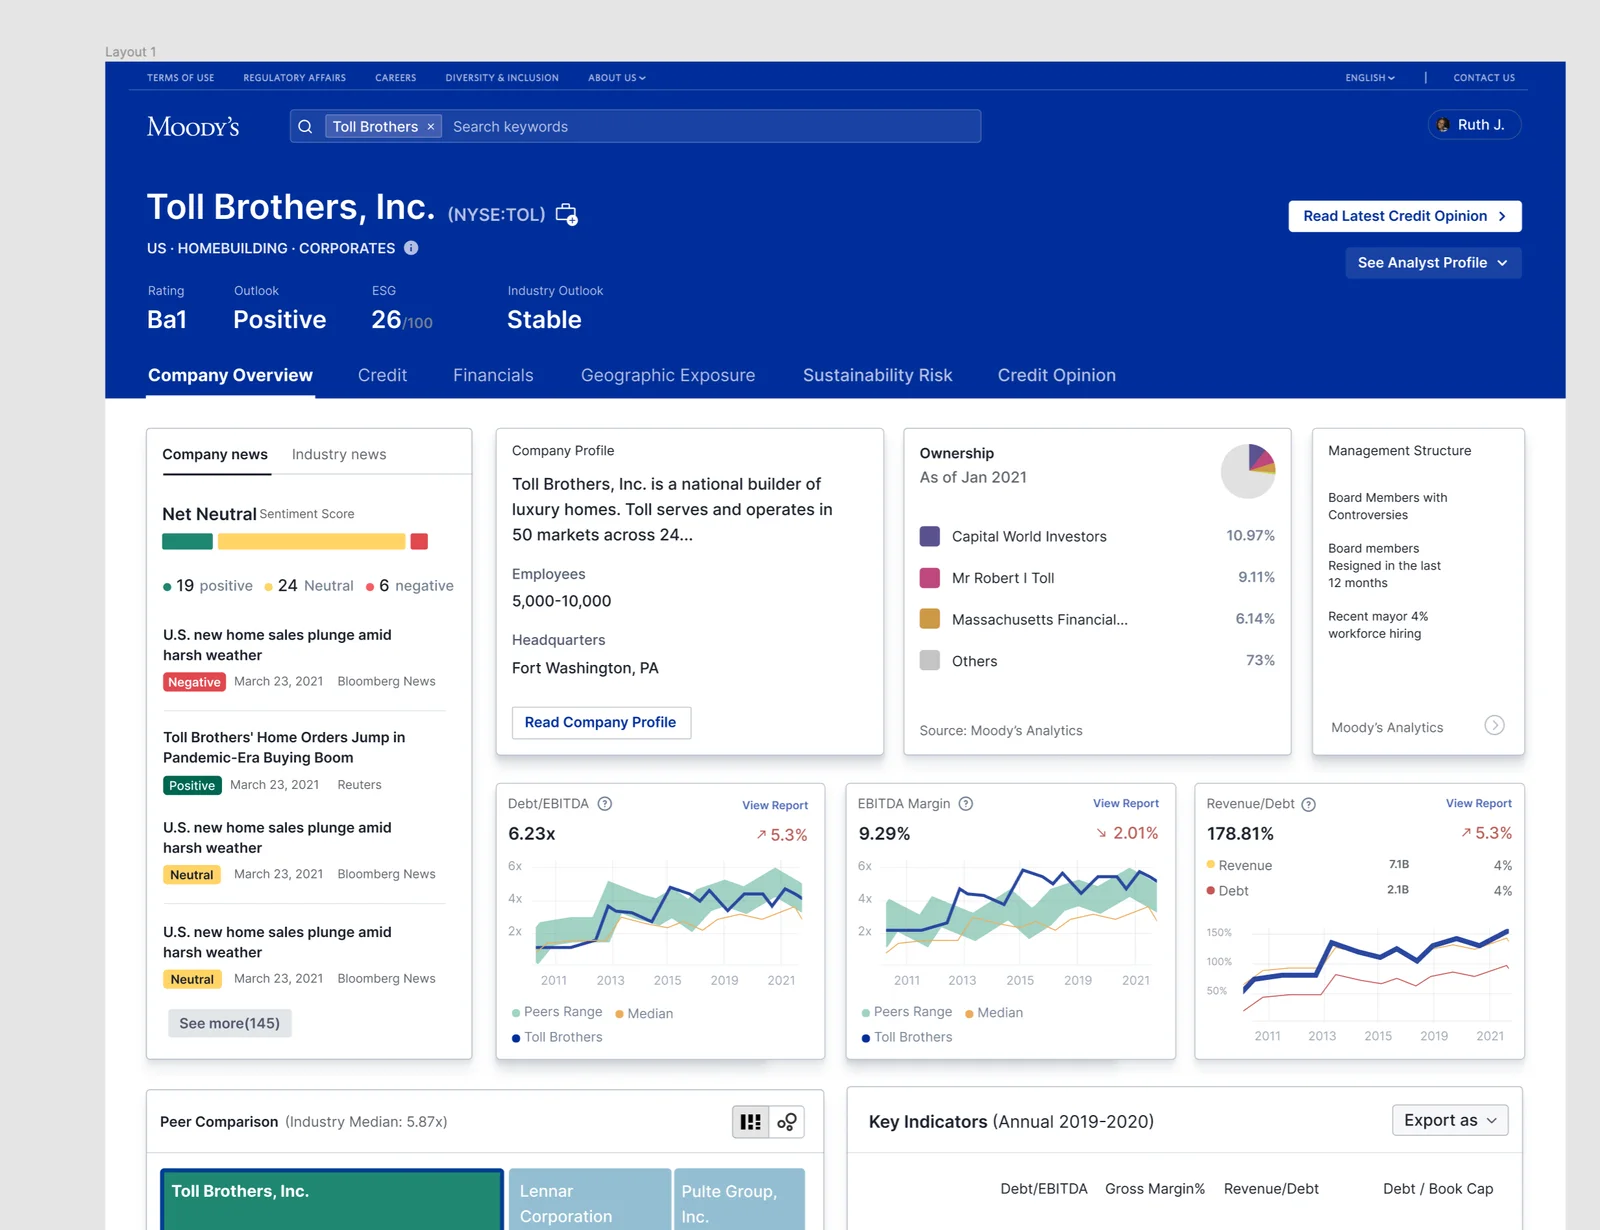
Task: Expand See Analyst Profile dropdown
Action: tap(1433, 263)
